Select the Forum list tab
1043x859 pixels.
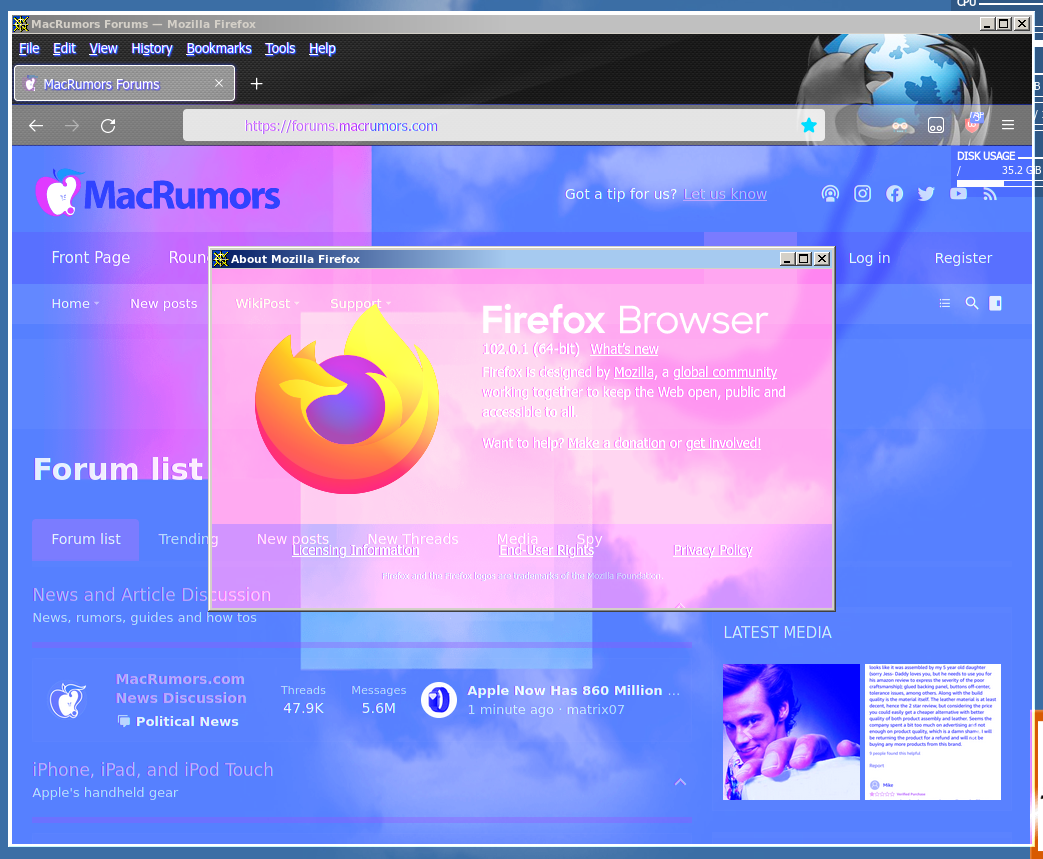coord(86,539)
